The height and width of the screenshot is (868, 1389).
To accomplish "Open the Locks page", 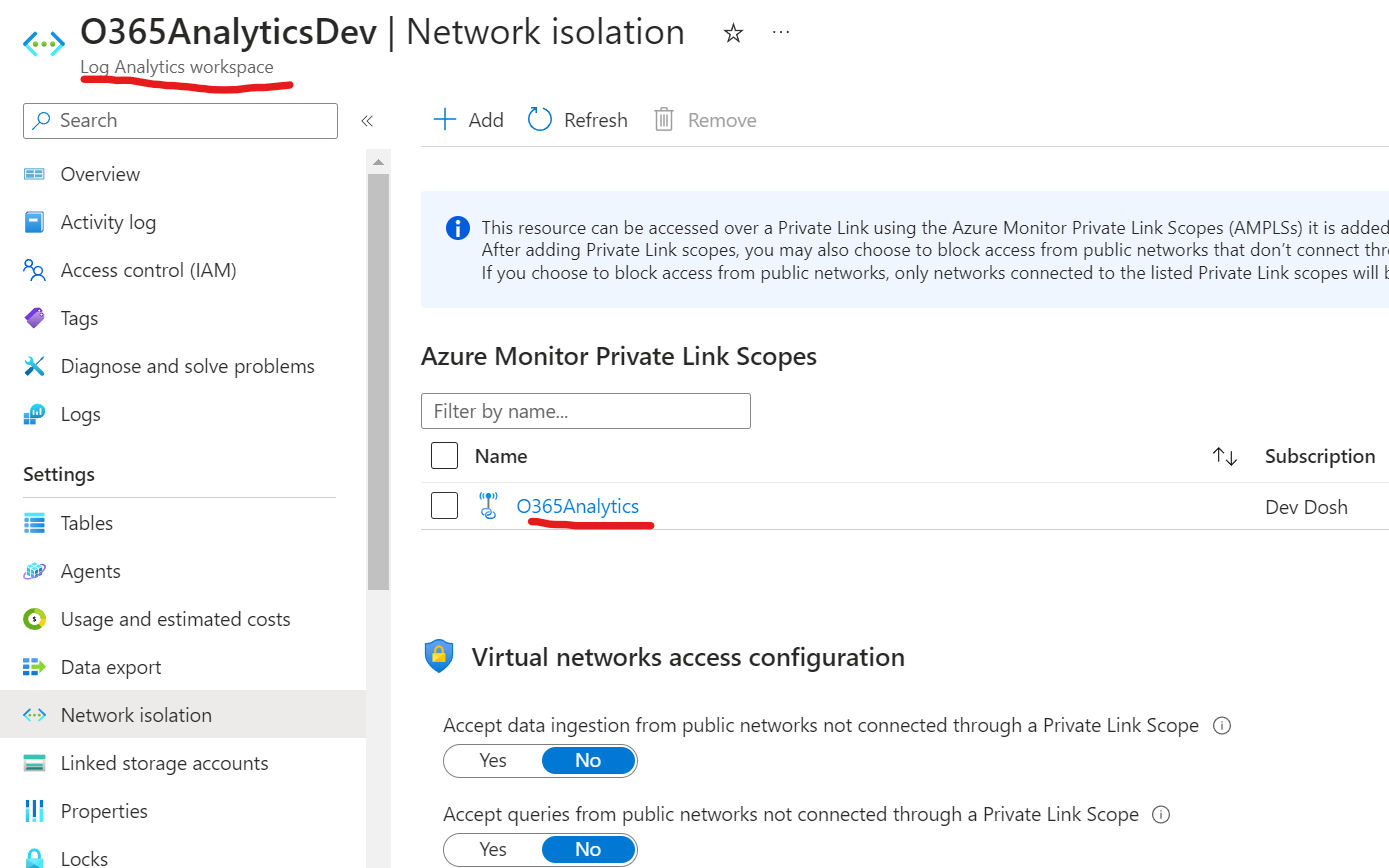I will tap(84, 858).
